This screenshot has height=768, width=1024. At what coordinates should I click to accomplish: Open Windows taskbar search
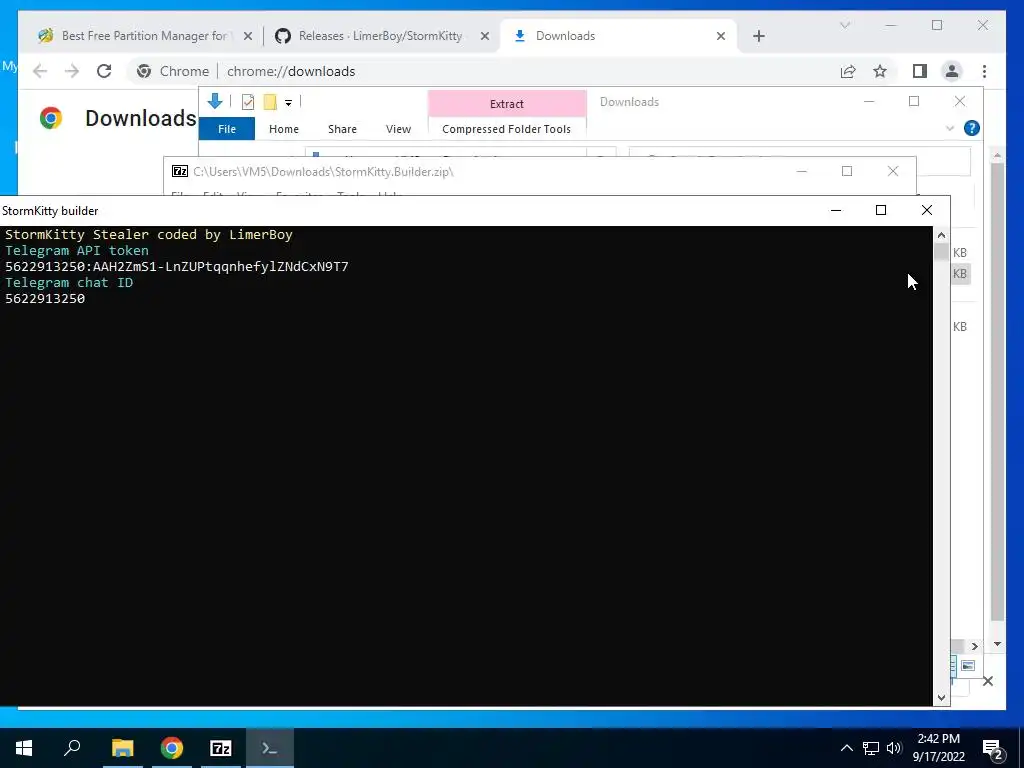[72, 748]
